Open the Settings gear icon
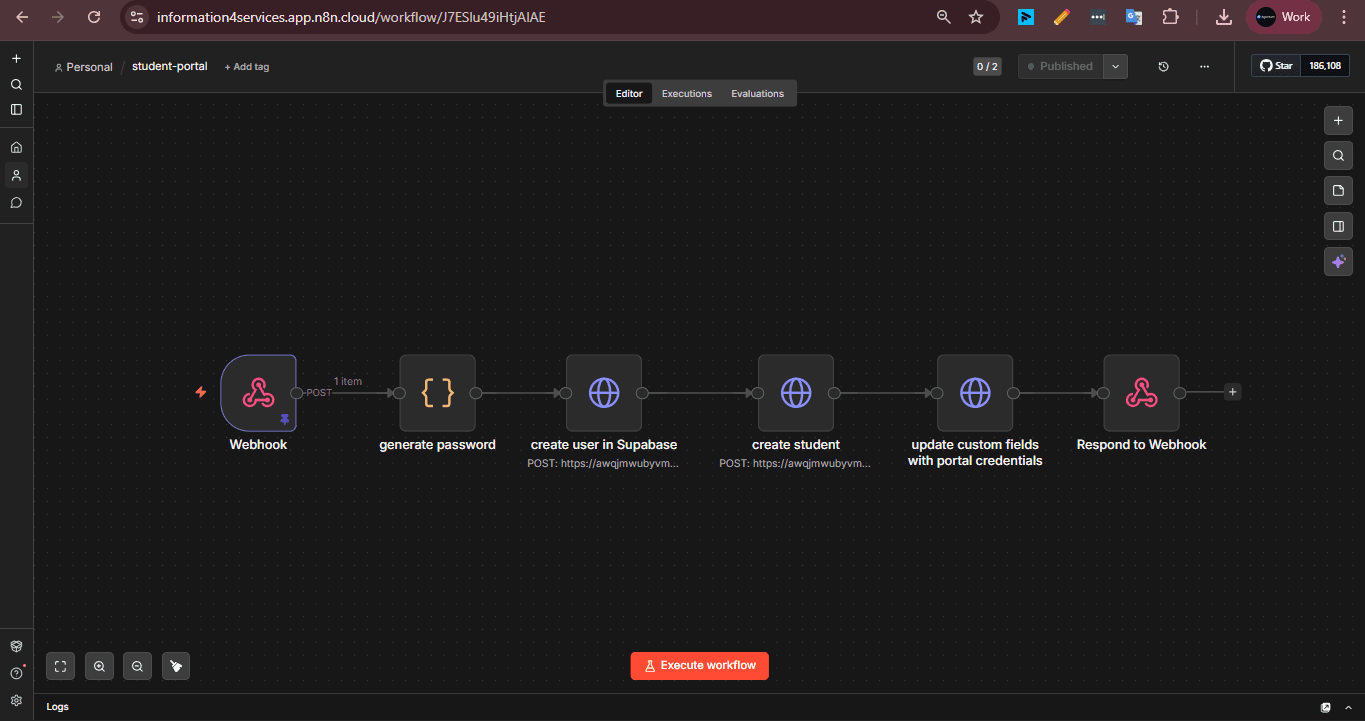 tap(16, 700)
